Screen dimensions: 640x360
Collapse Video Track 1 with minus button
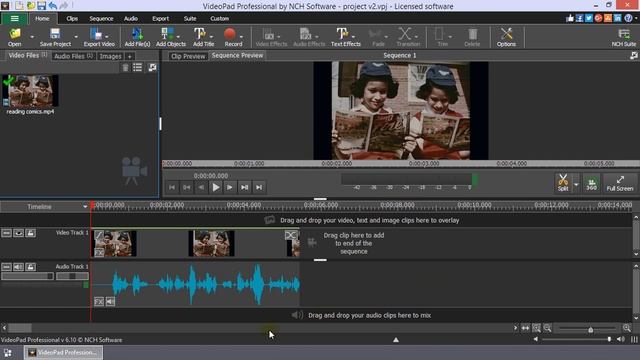coord(6,233)
